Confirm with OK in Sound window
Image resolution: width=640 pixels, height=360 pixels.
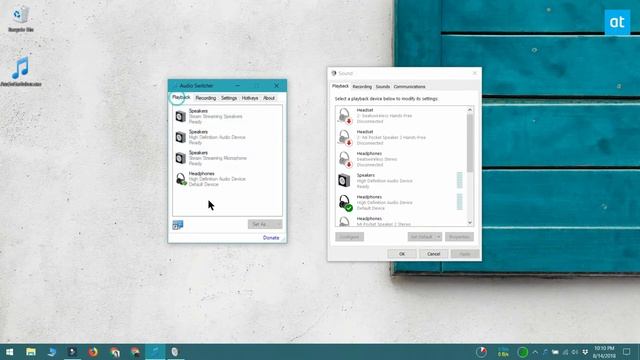(402, 254)
